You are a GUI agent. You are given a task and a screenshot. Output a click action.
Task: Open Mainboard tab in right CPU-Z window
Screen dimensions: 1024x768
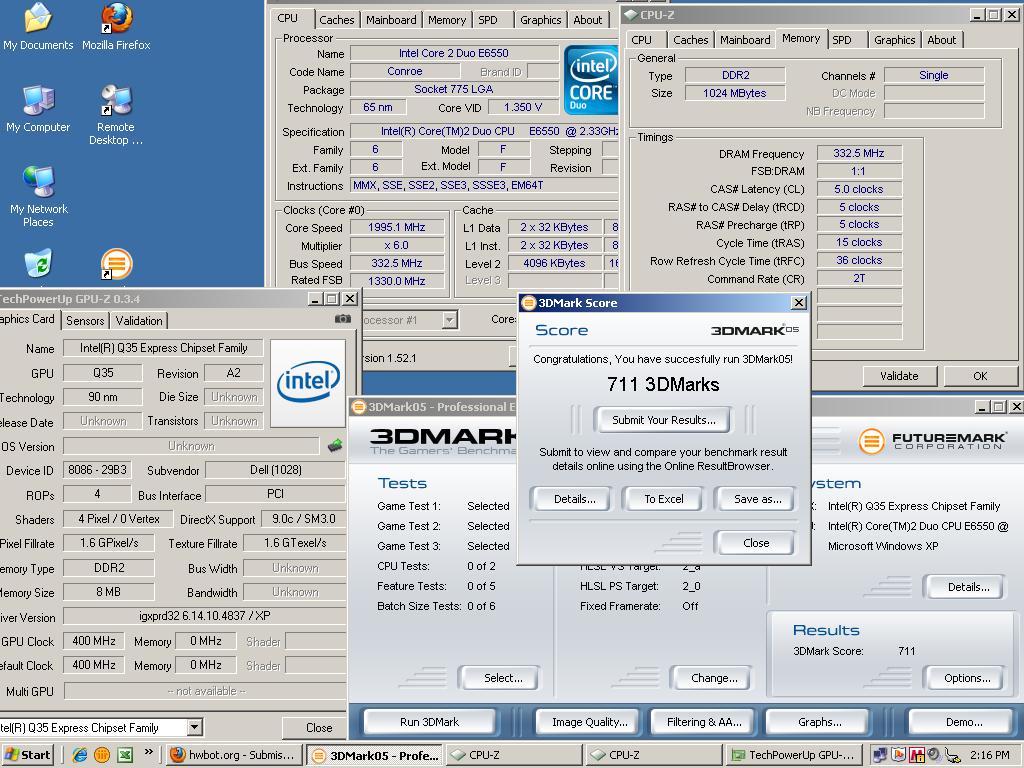tap(745, 40)
